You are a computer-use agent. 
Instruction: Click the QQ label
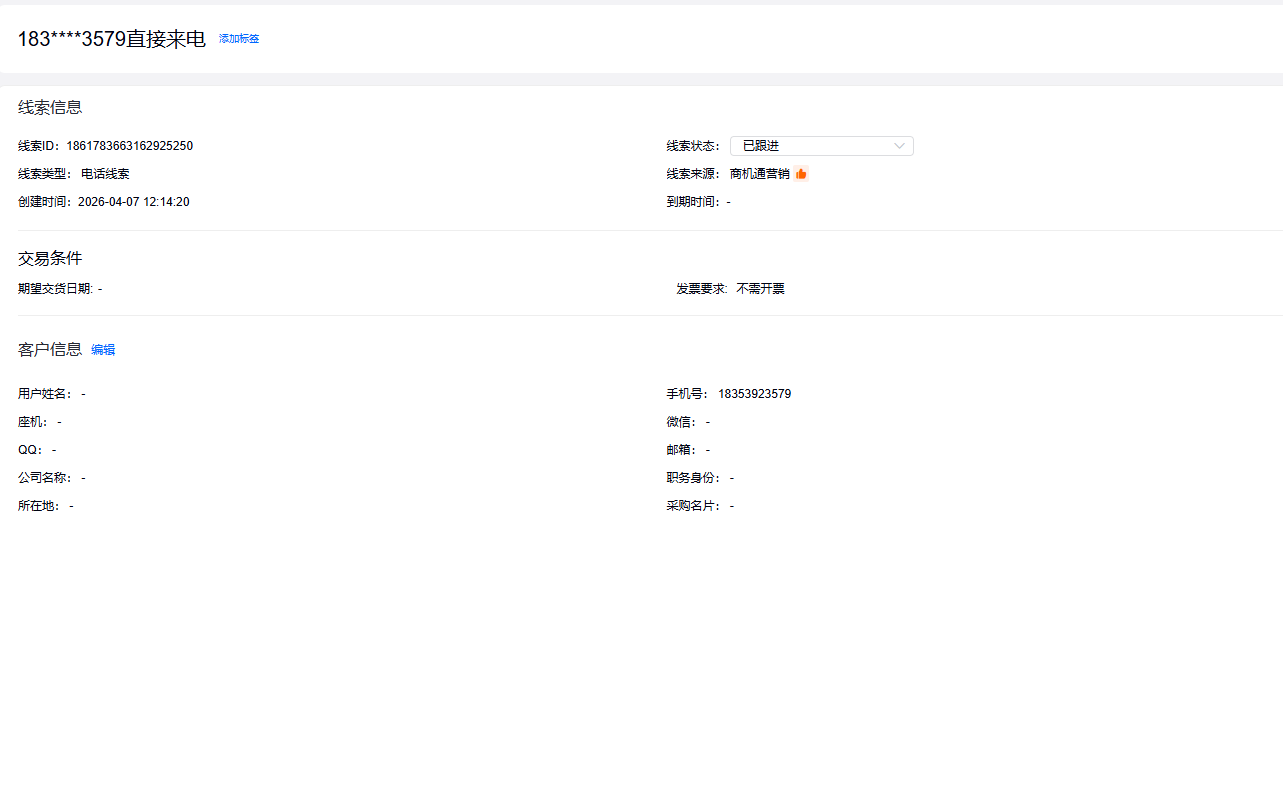tap(31, 450)
